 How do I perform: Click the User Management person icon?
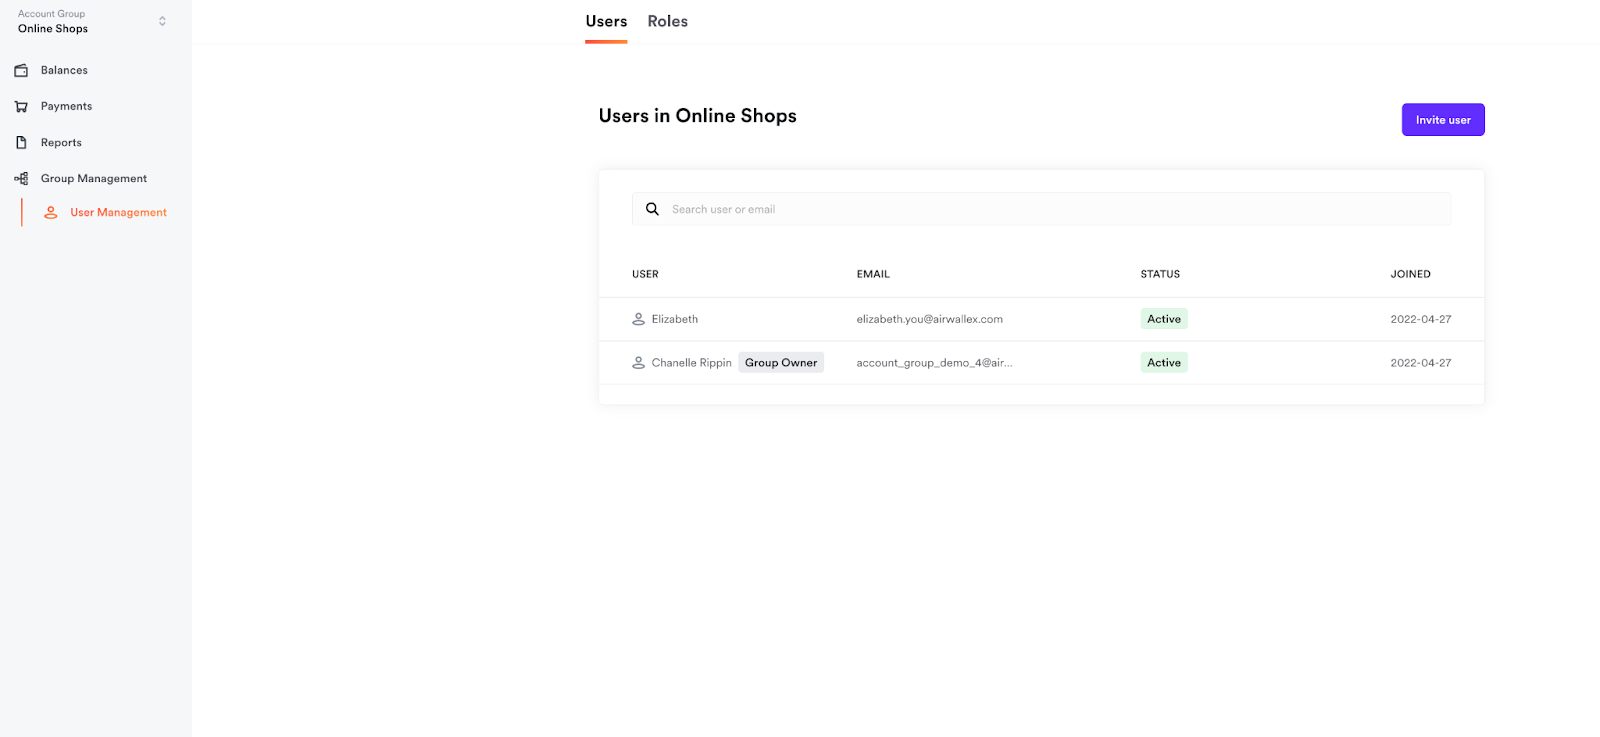pos(51,212)
